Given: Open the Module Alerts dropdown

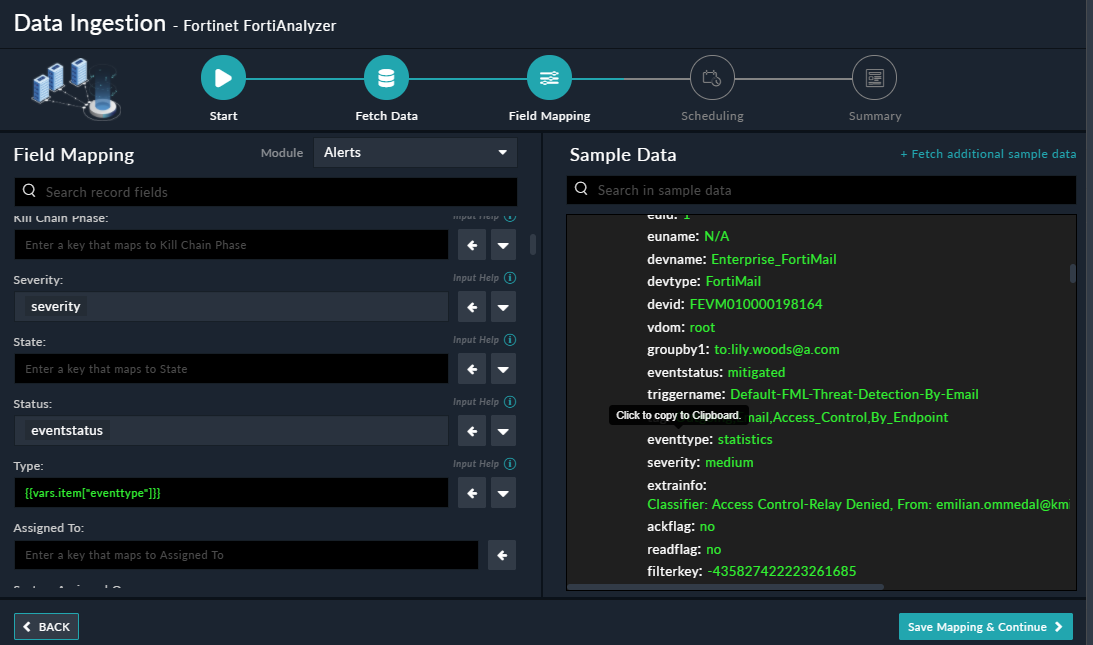Looking at the screenshot, I should (x=415, y=152).
